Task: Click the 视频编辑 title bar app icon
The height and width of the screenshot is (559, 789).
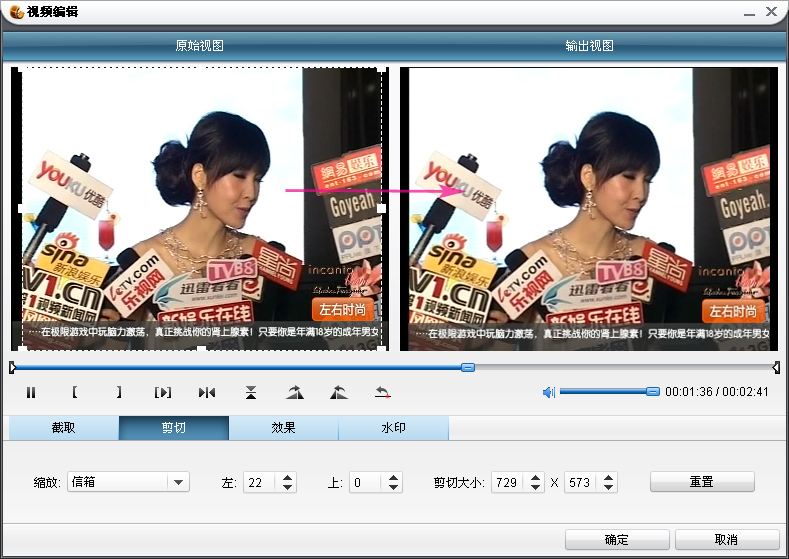Action: coord(17,11)
